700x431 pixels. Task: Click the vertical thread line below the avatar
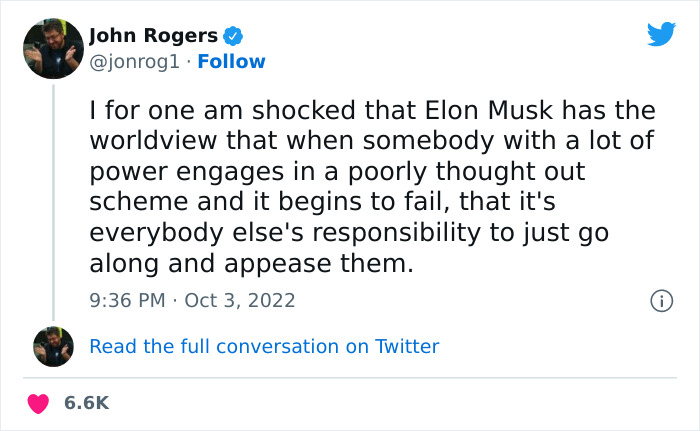[x=53, y=200]
